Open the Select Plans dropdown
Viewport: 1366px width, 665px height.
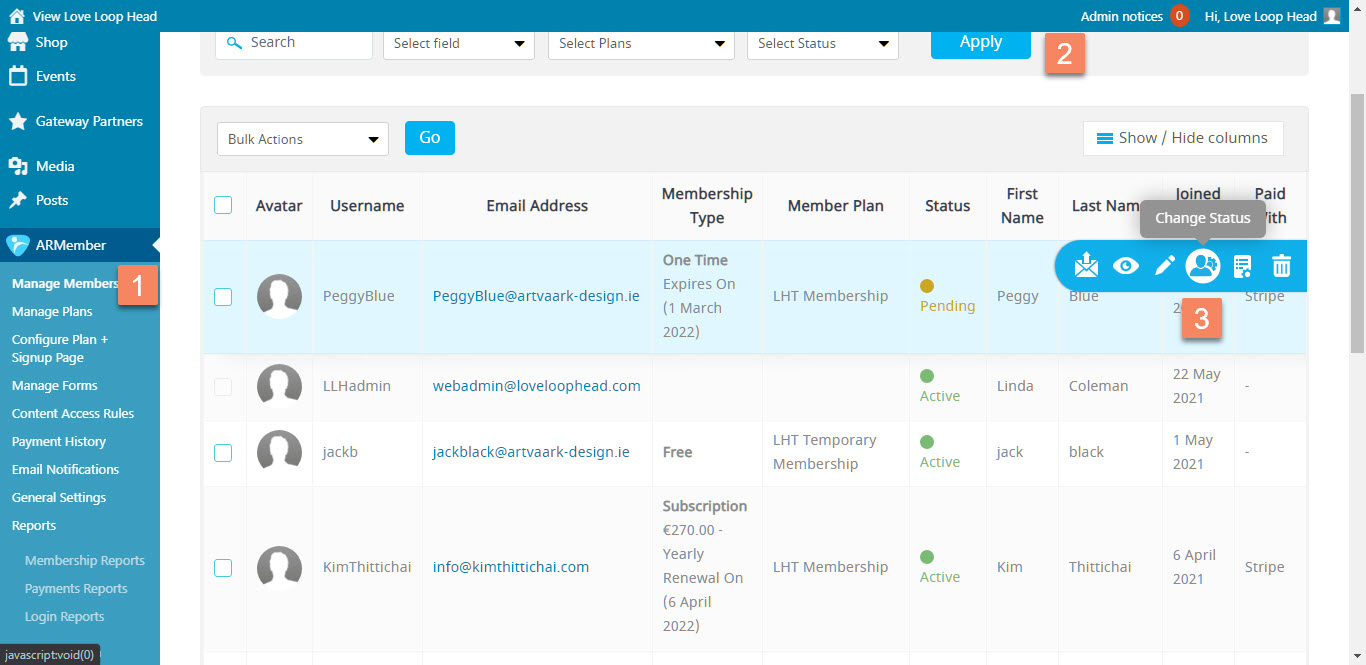pyautogui.click(x=641, y=44)
